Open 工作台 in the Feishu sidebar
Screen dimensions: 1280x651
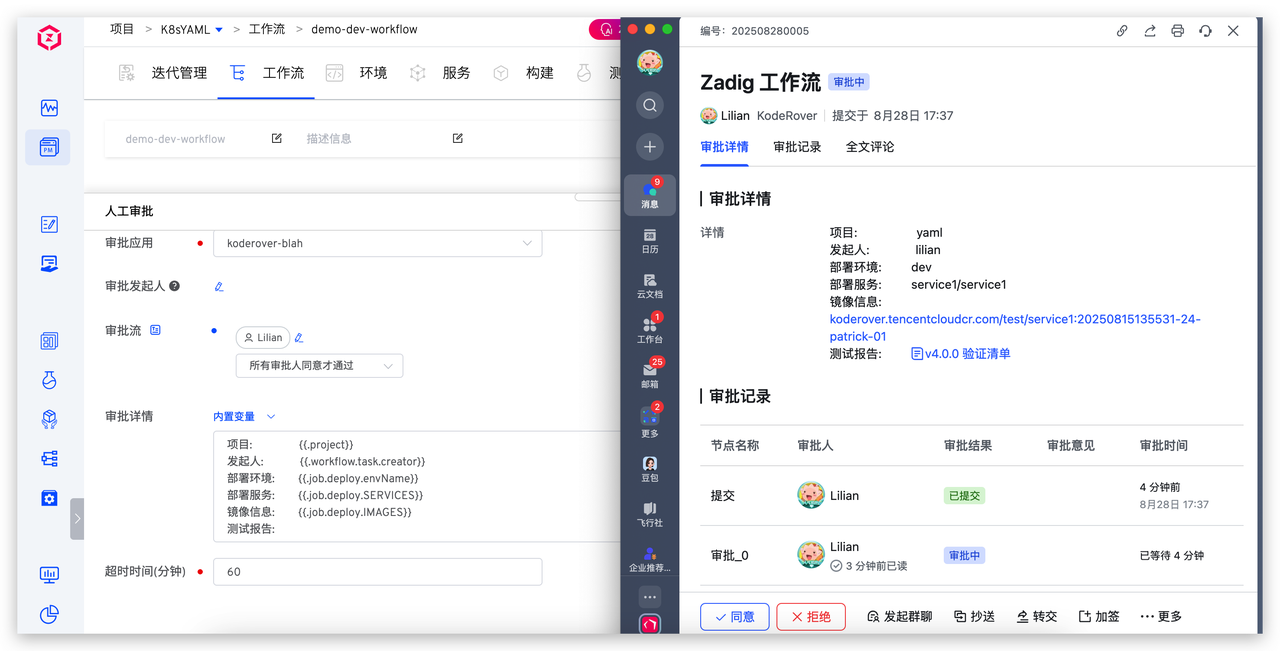(650, 331)
